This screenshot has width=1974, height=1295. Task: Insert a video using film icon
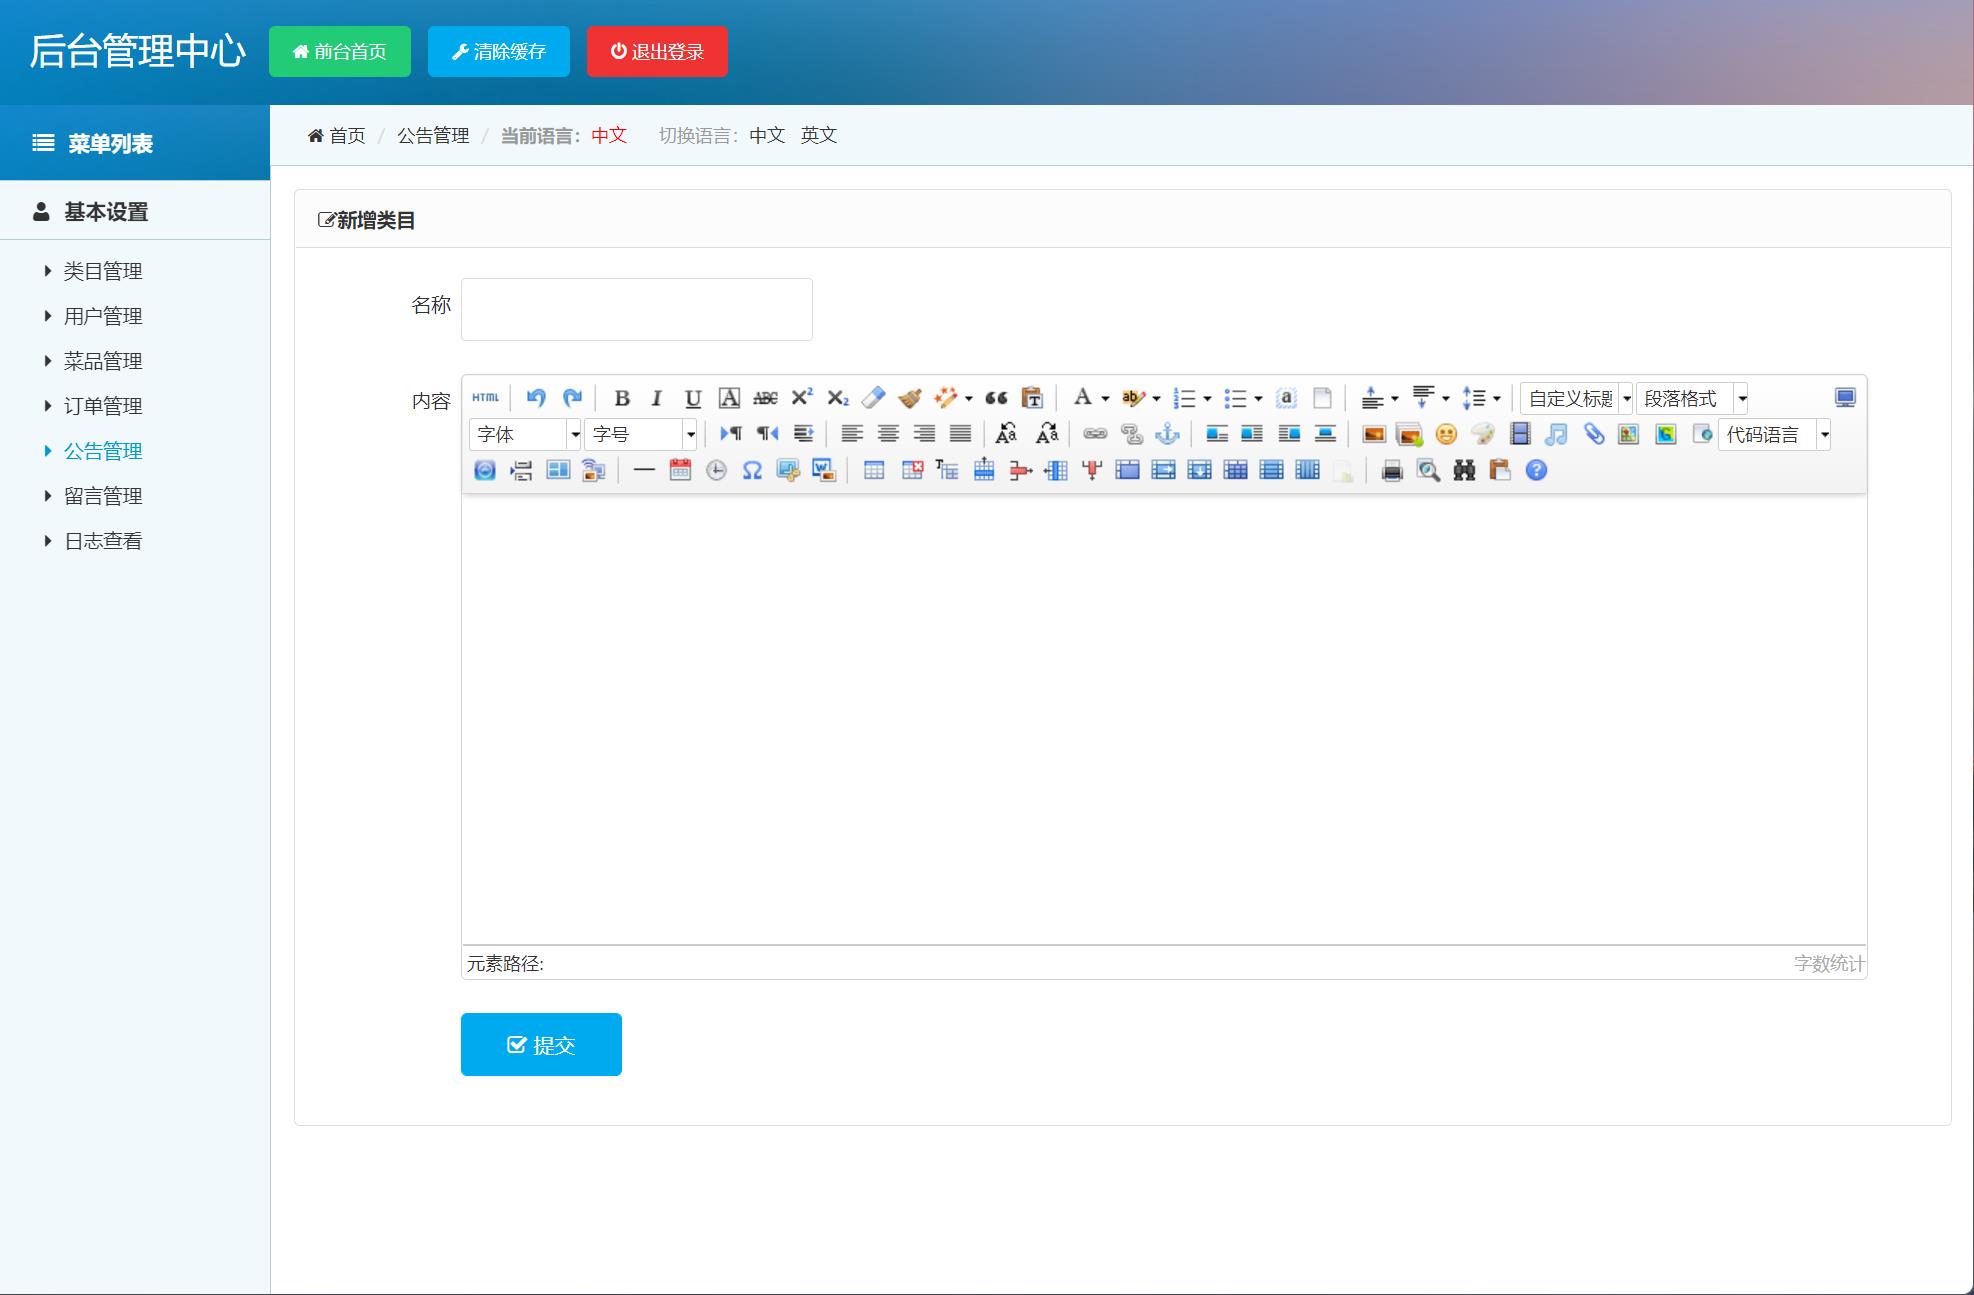click(1519, 434)
